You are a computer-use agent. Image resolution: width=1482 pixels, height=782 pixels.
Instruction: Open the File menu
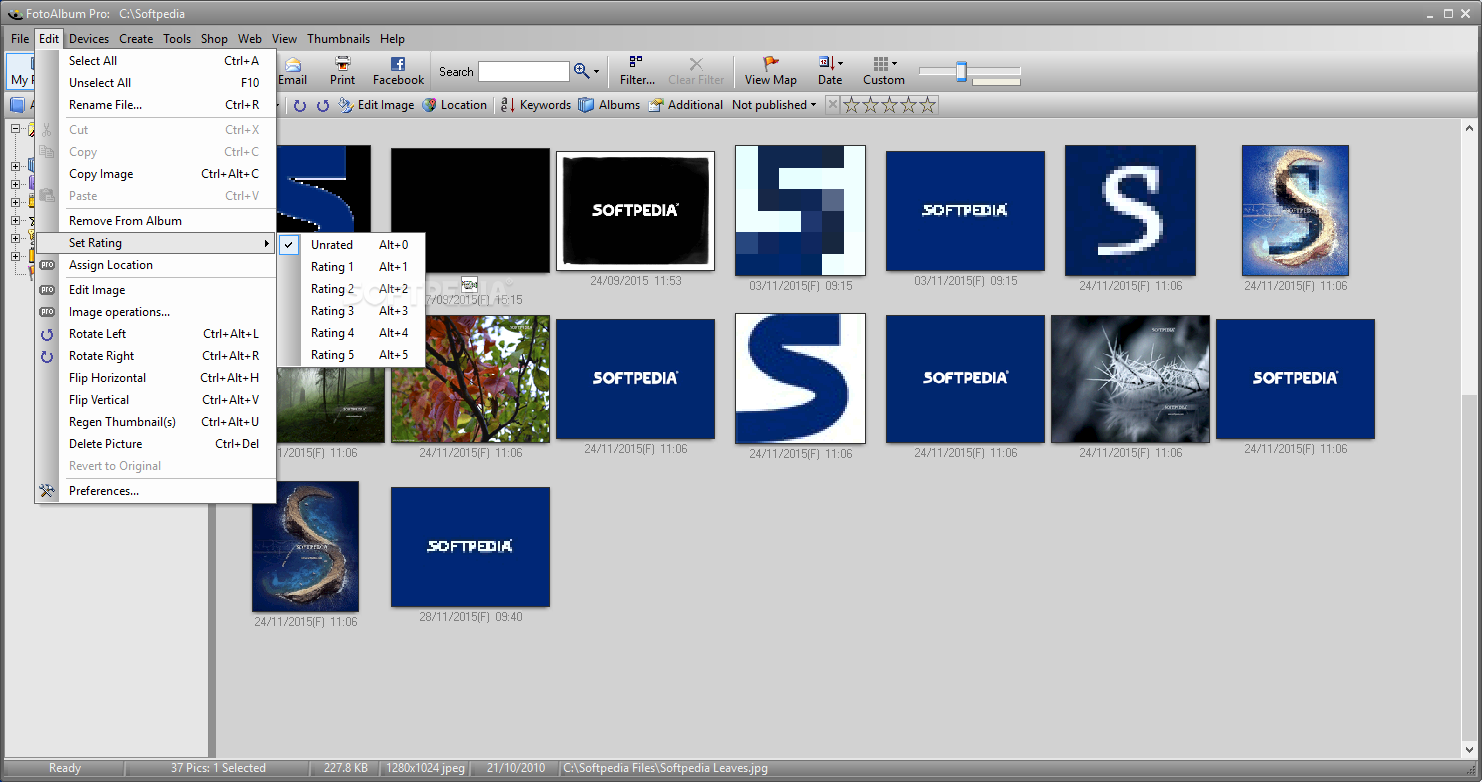coord(20,39)
